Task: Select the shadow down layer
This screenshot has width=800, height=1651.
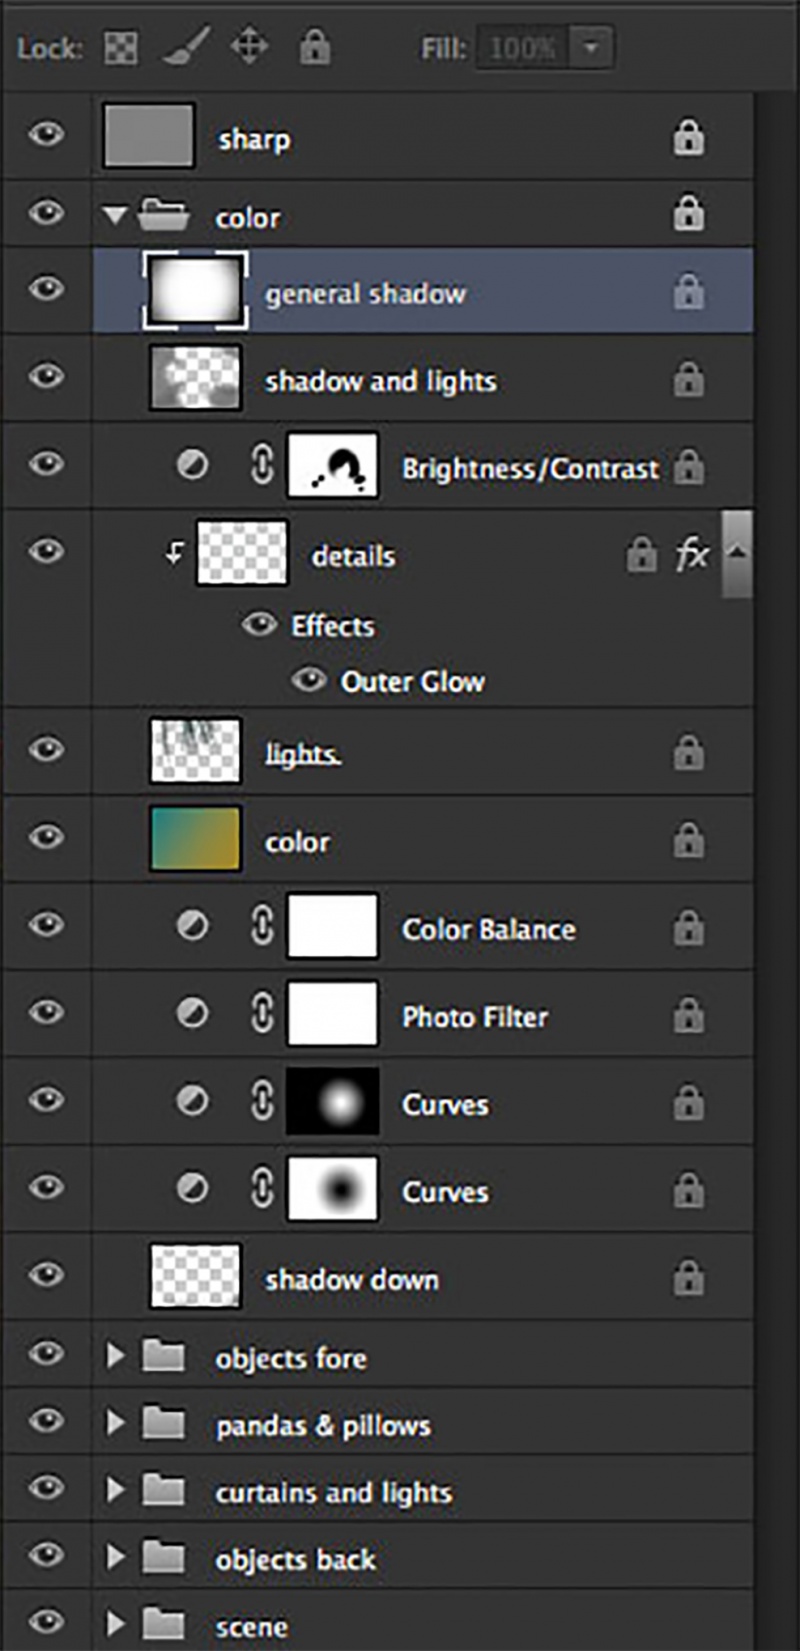Action: pos(351,1279)
